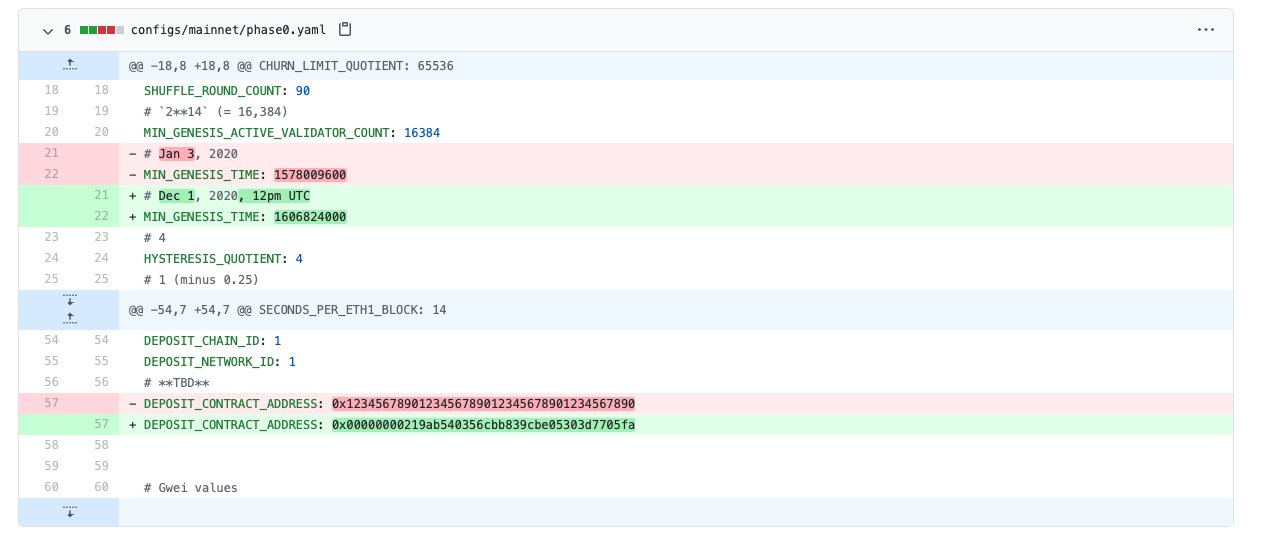Expand lines below line 60
This screenshot has height=537, width=1279.
(x=69, y=511)
